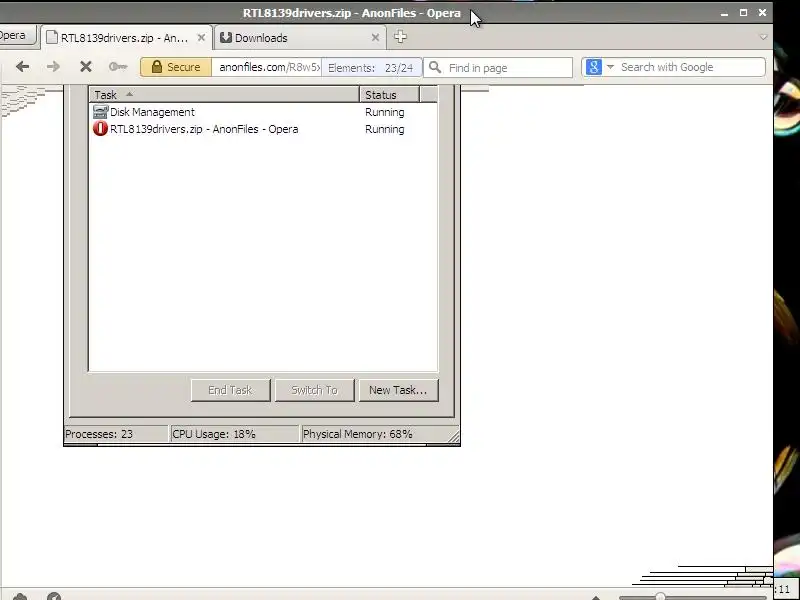Select the Disk Management task row

coord(263,112)
